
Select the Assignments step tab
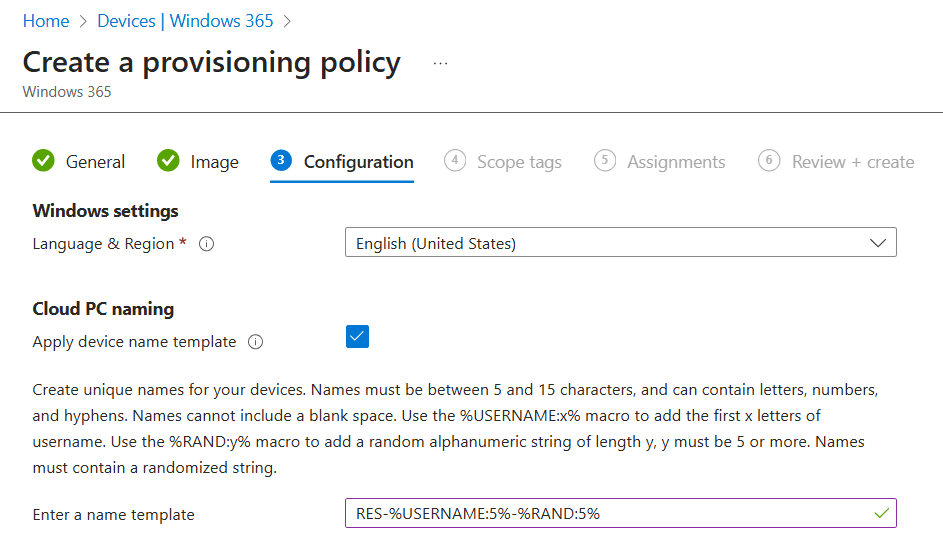676,162
